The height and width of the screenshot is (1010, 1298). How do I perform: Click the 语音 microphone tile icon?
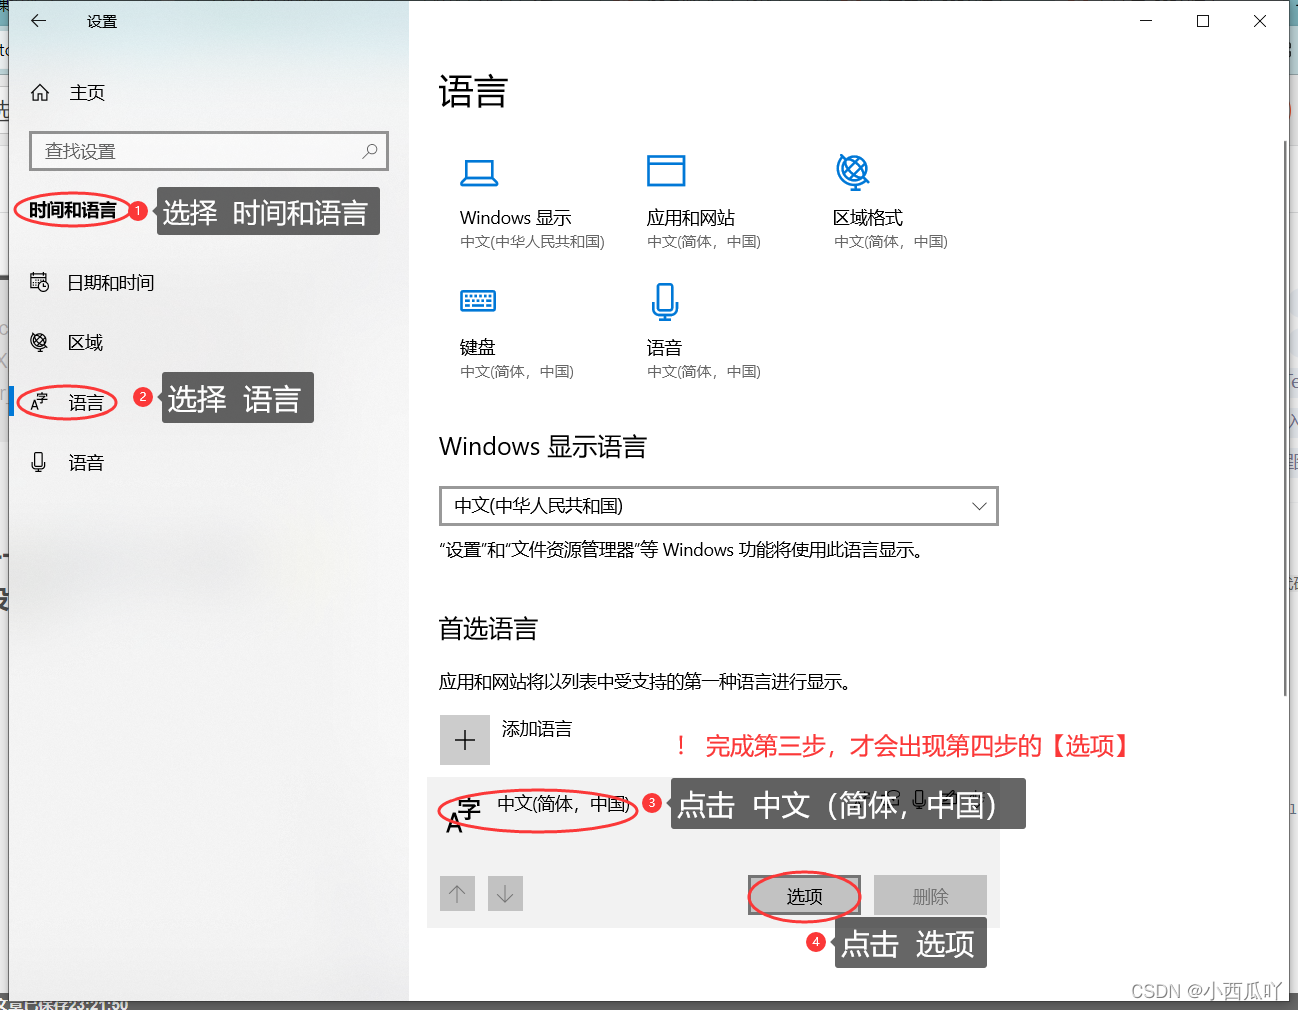tap(665, 301)
